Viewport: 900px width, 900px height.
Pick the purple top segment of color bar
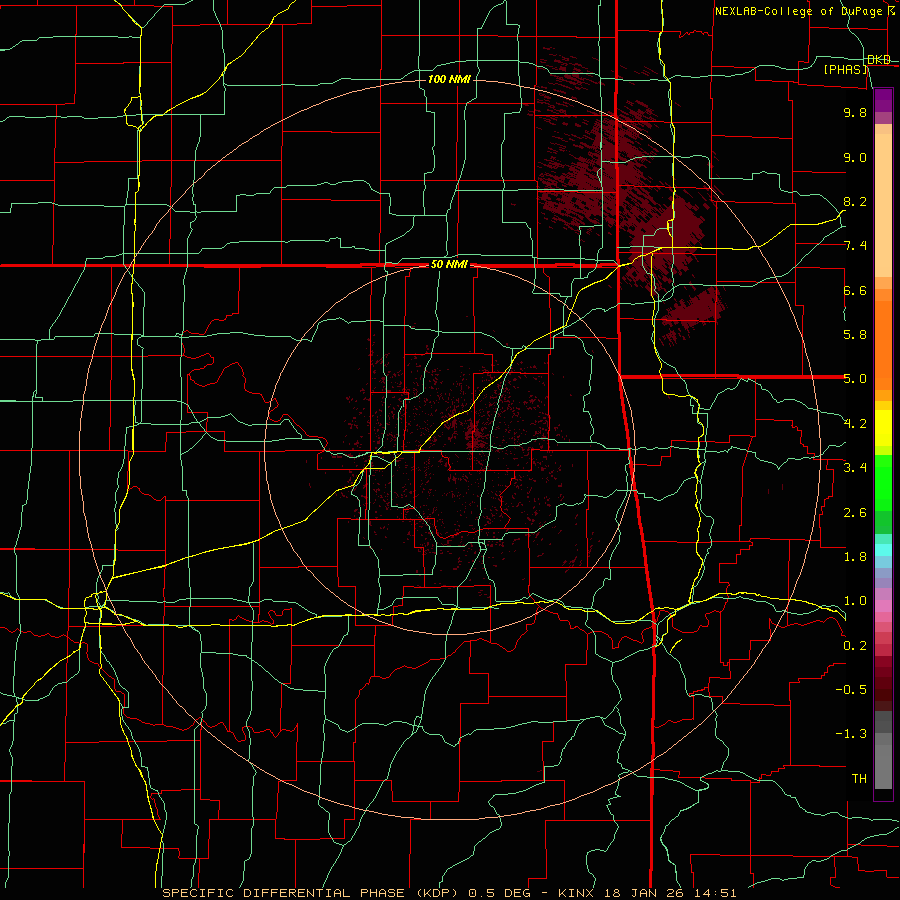click(883, 100)
